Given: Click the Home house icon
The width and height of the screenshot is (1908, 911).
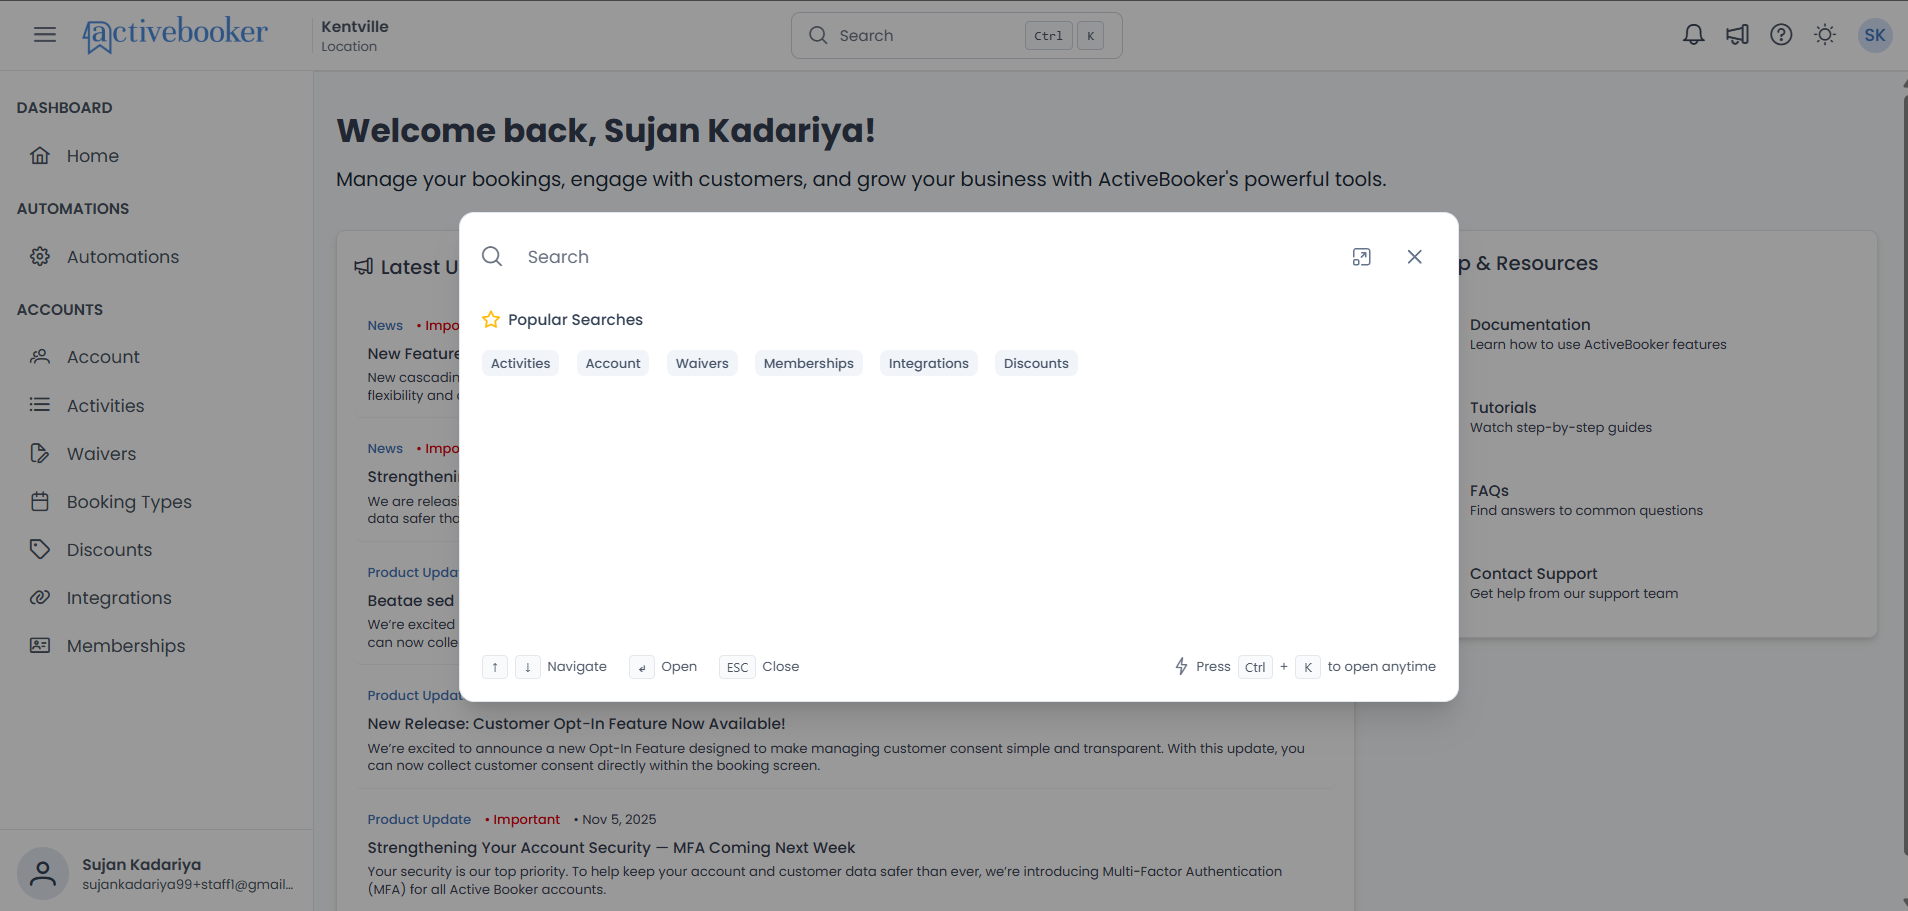Looking at the screenshot, I should click(x=40, y=155).
